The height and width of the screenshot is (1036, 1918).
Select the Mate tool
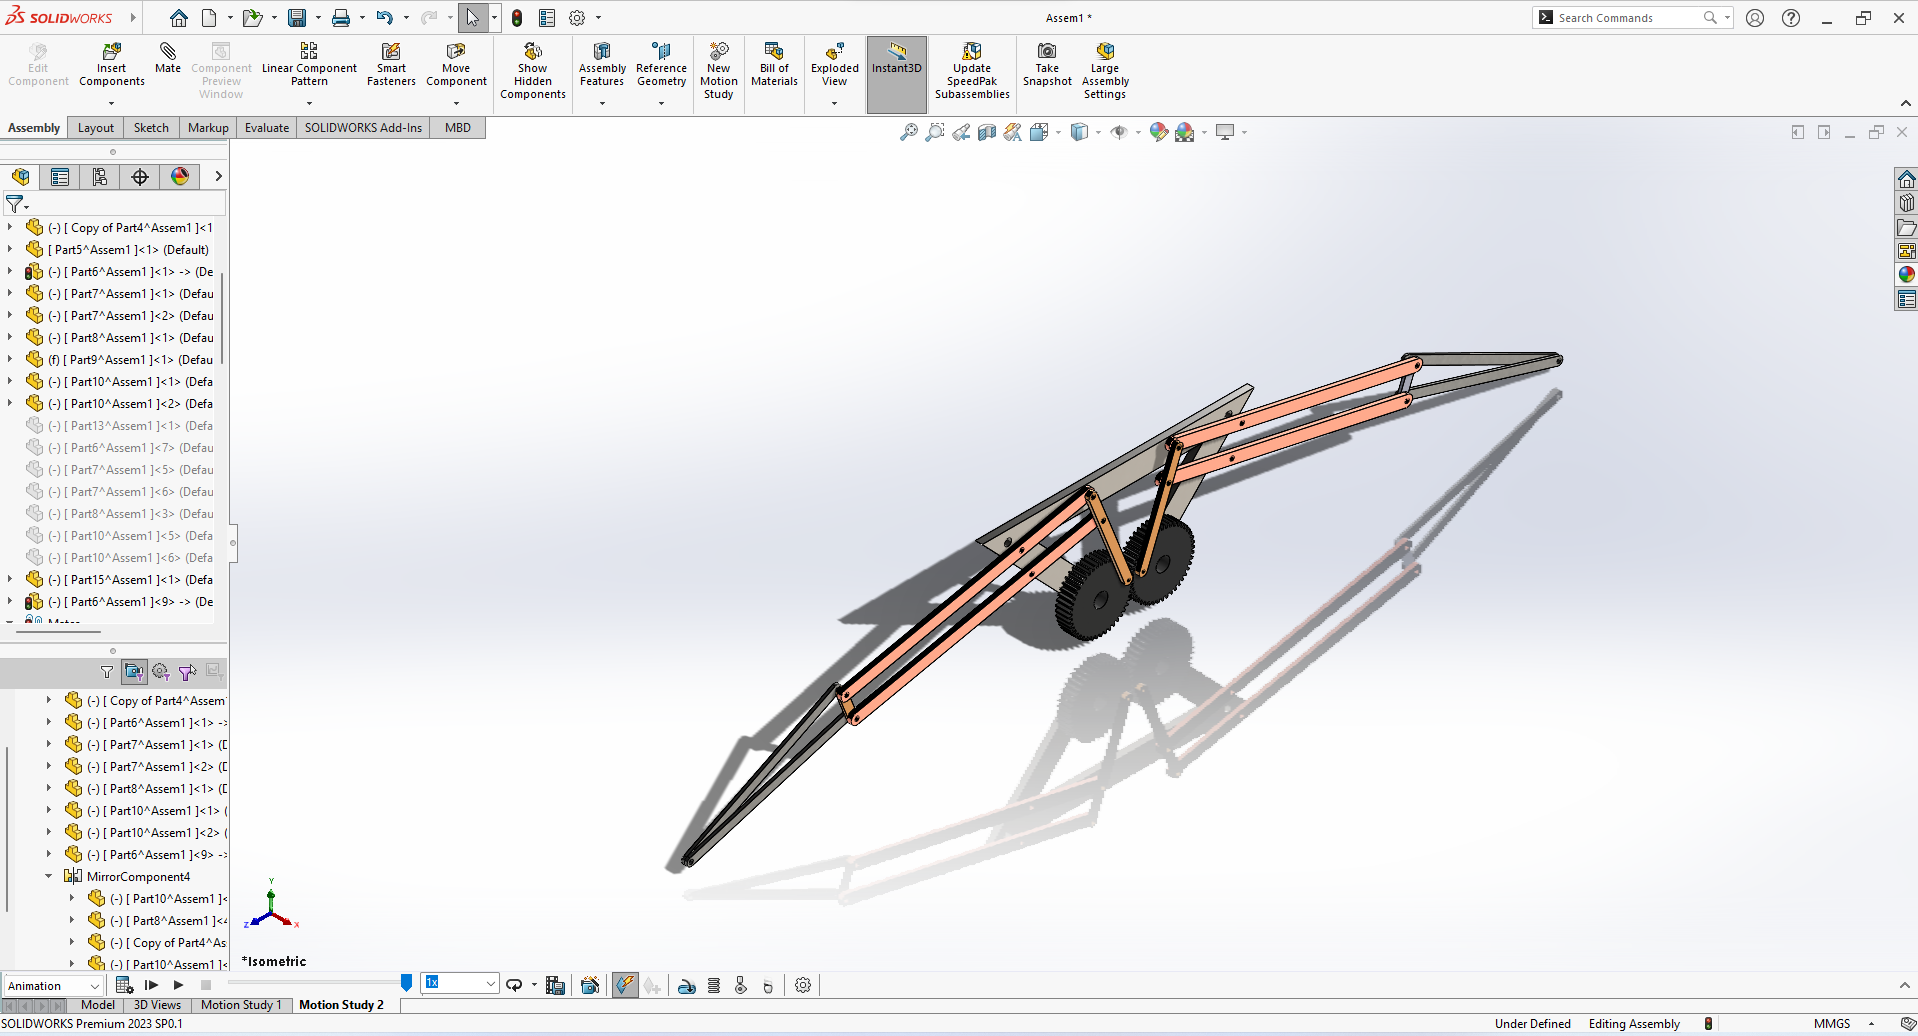click(x=168, y=58)
